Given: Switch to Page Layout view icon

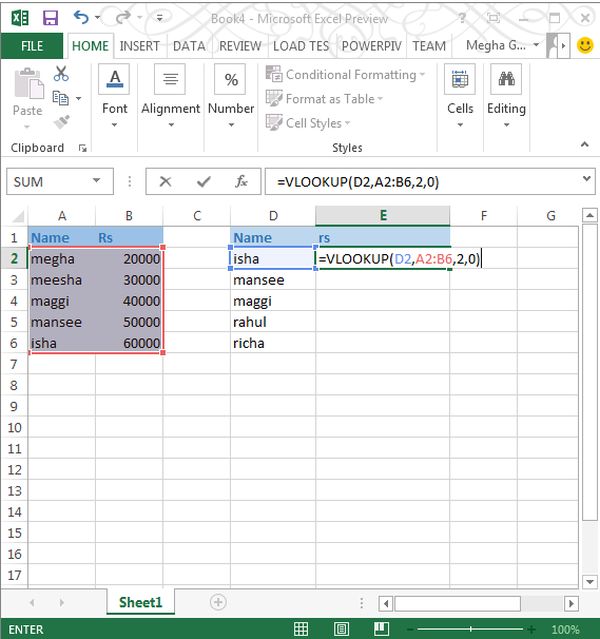Looking at the screenshot, I should [341, 629].
